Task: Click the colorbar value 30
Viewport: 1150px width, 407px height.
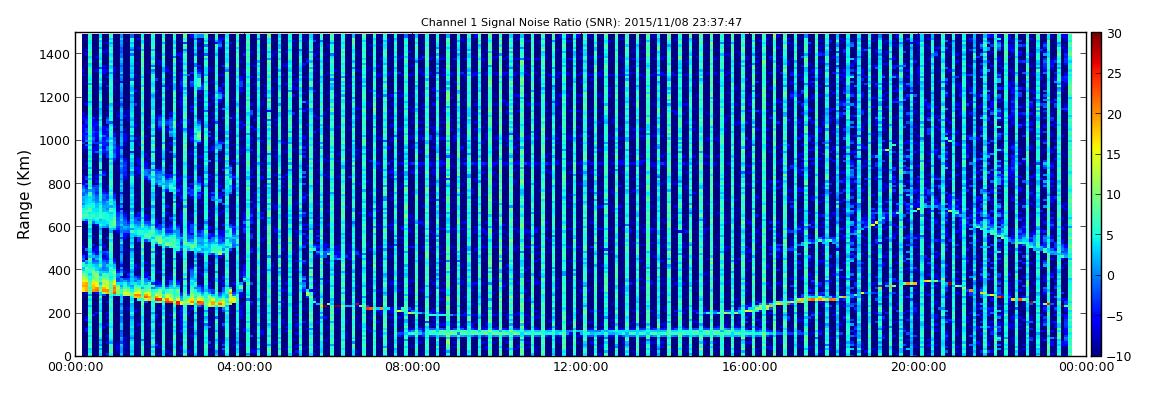Action: [x=1115, y=34]
